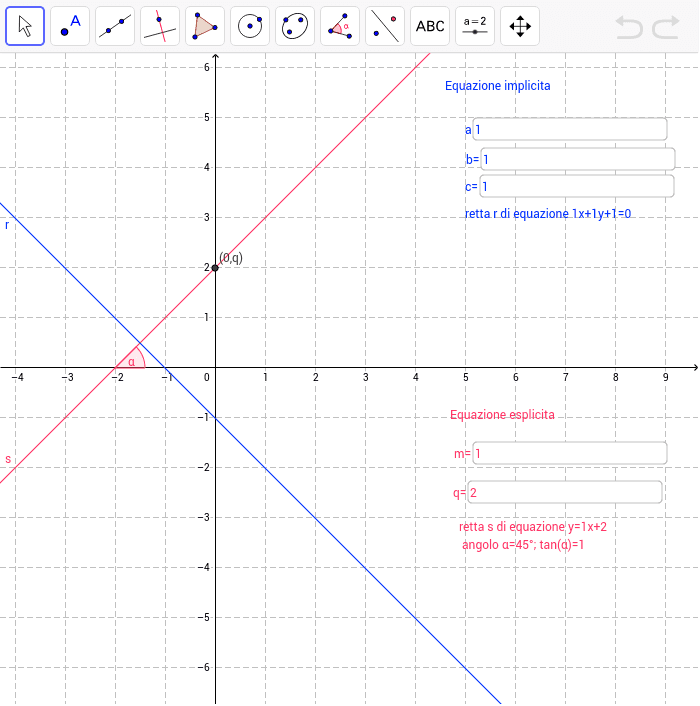Click y-axis tick label −6

click(x=204, y=667)
